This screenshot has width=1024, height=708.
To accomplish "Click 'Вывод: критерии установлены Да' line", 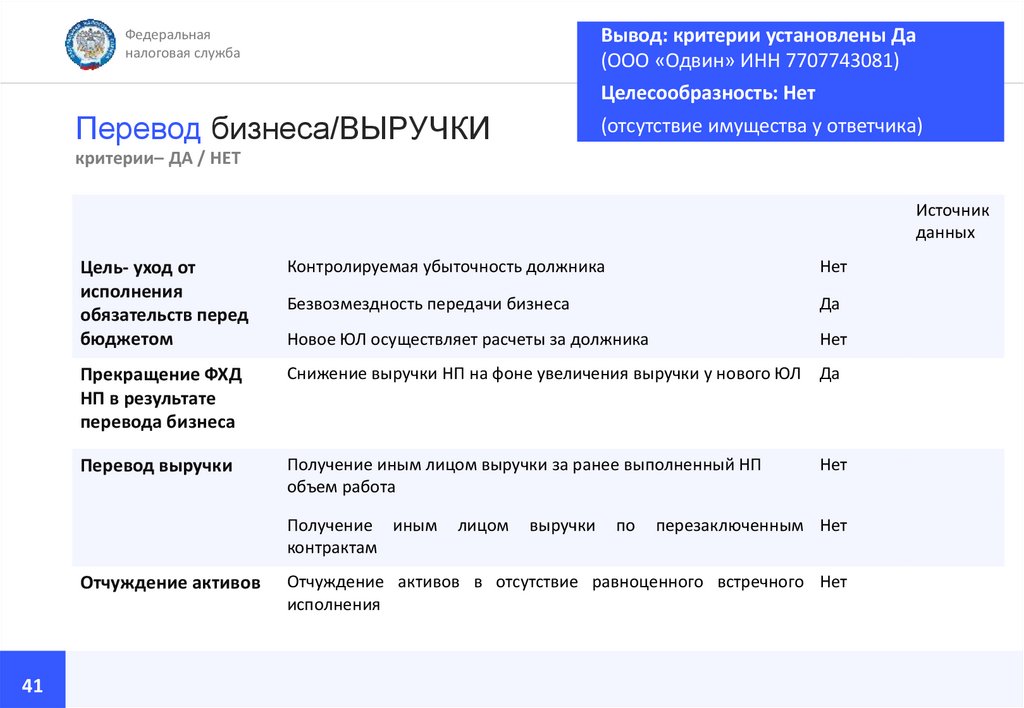I will 758,35.
